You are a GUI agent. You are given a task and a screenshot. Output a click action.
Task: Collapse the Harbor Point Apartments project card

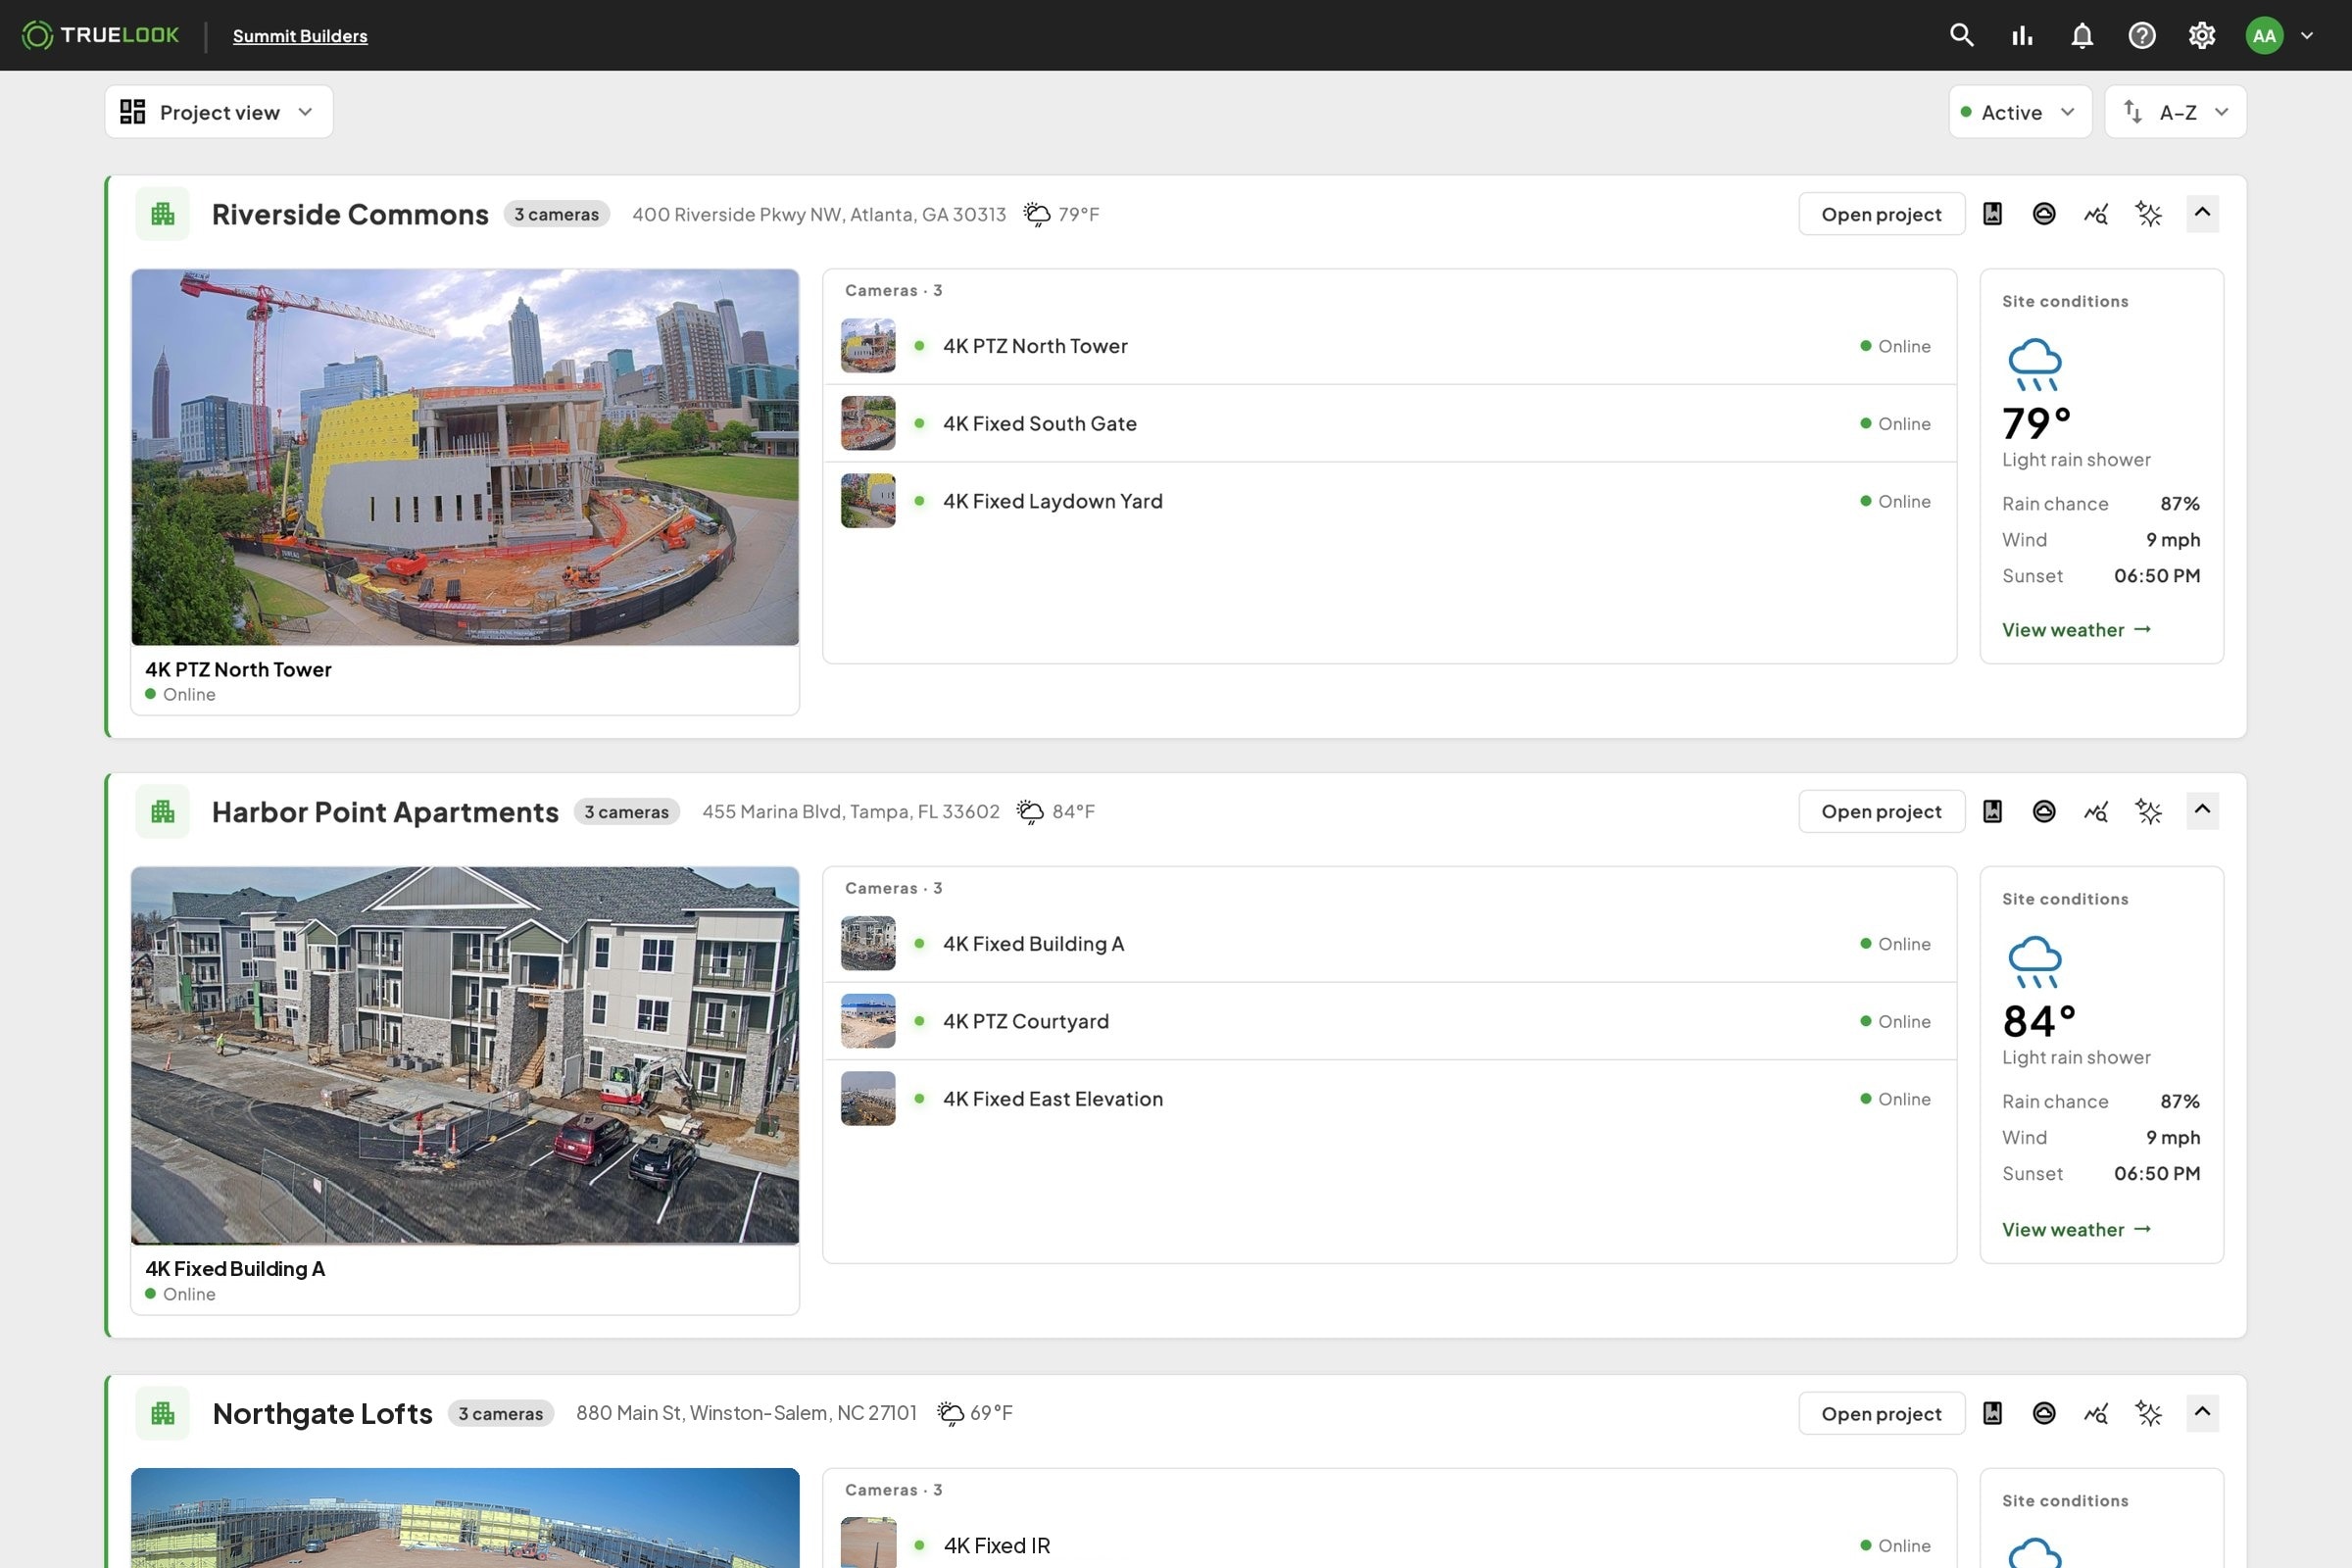[2202, 811]
